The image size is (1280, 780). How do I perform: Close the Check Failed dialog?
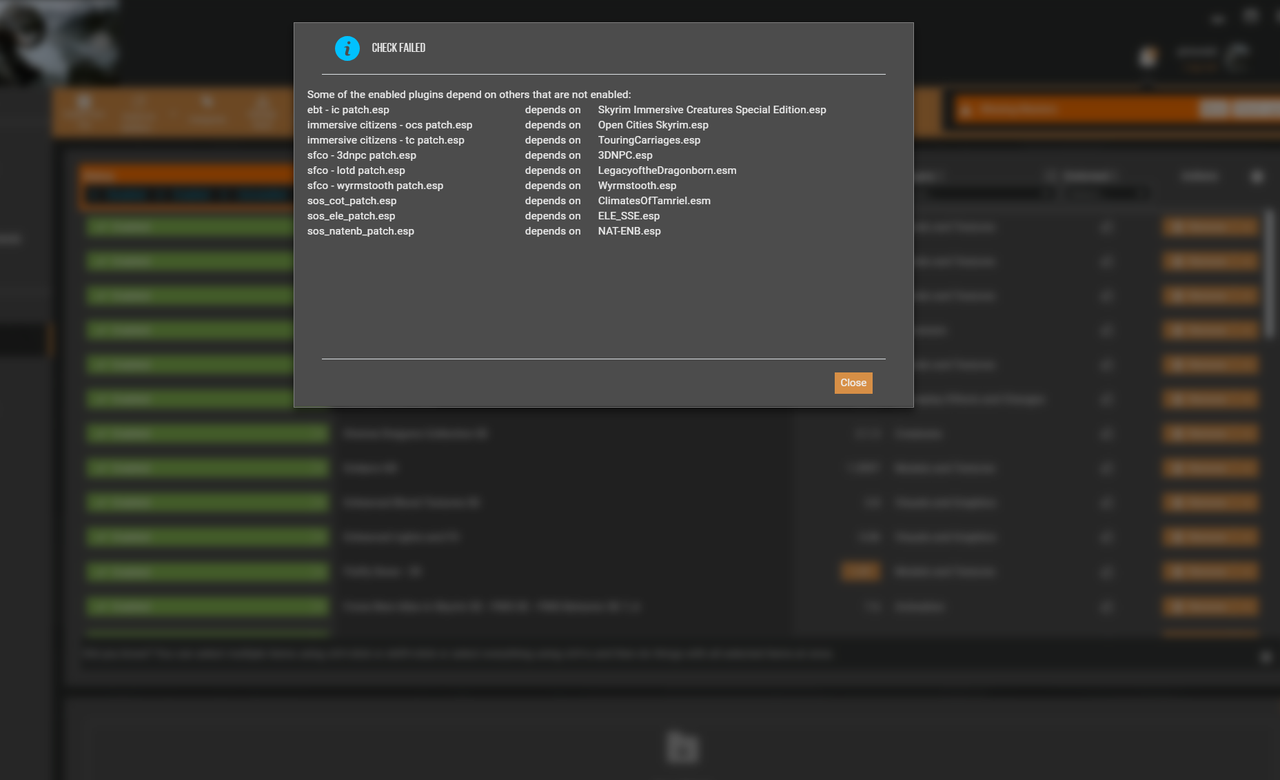click(853, 383)
